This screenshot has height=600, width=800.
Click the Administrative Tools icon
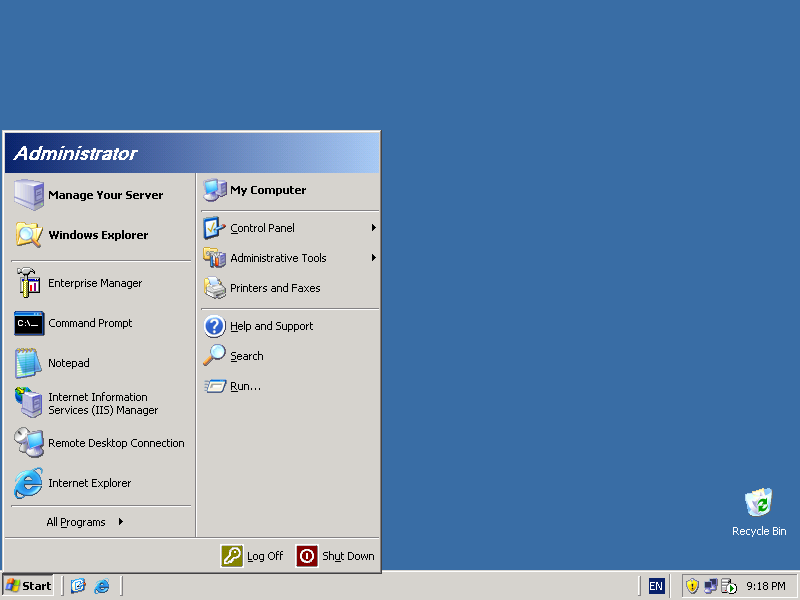coord(214,258)
